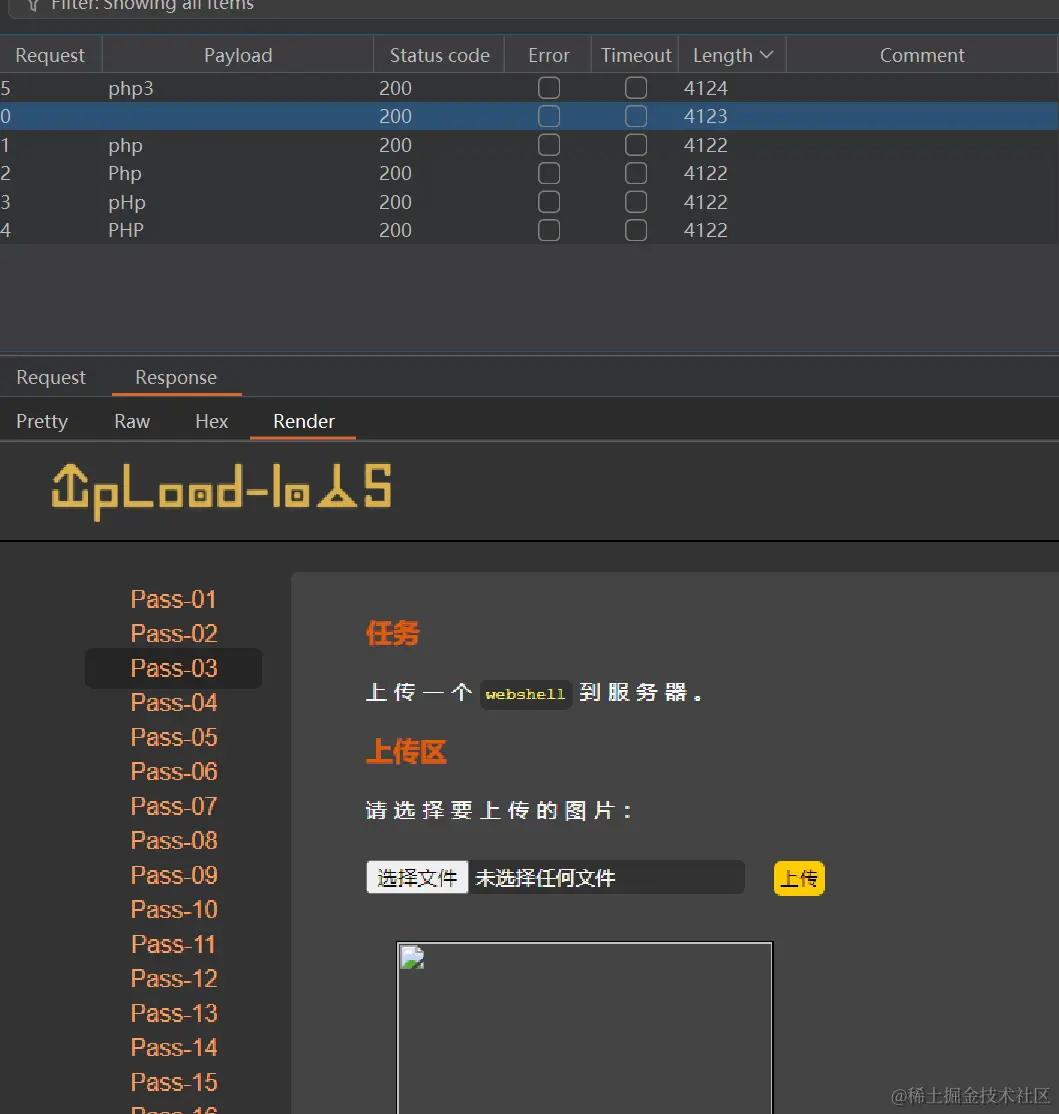The width and height of the screenshot is (1059, 1114).
Task: Switch to Hex view
Action: pos(212,421)
